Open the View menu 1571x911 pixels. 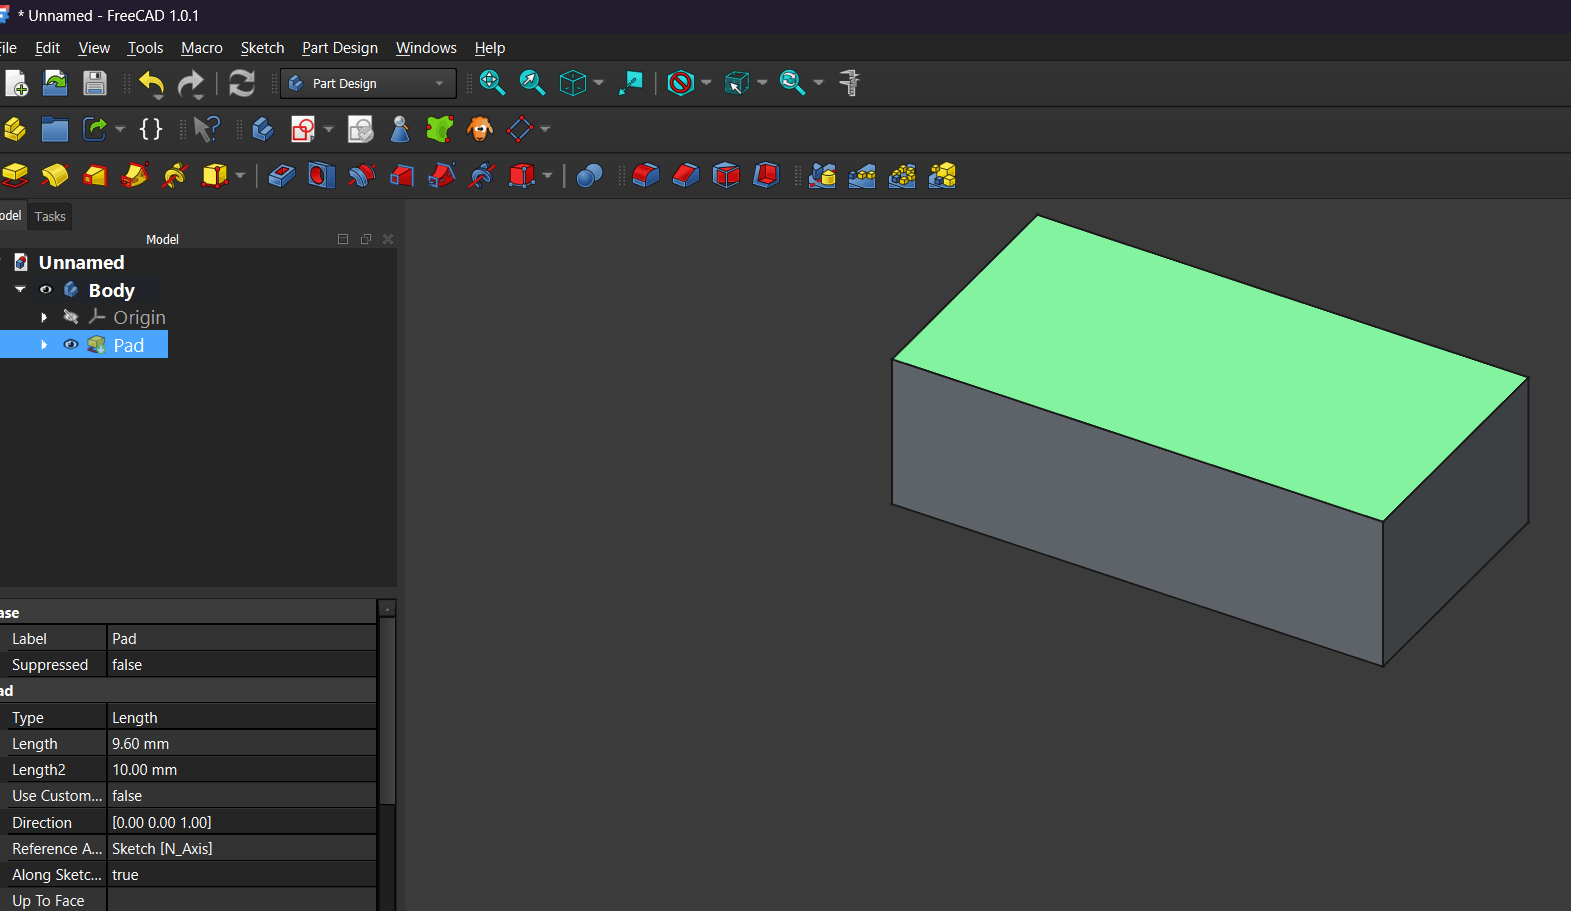click(x=94, y=48)
